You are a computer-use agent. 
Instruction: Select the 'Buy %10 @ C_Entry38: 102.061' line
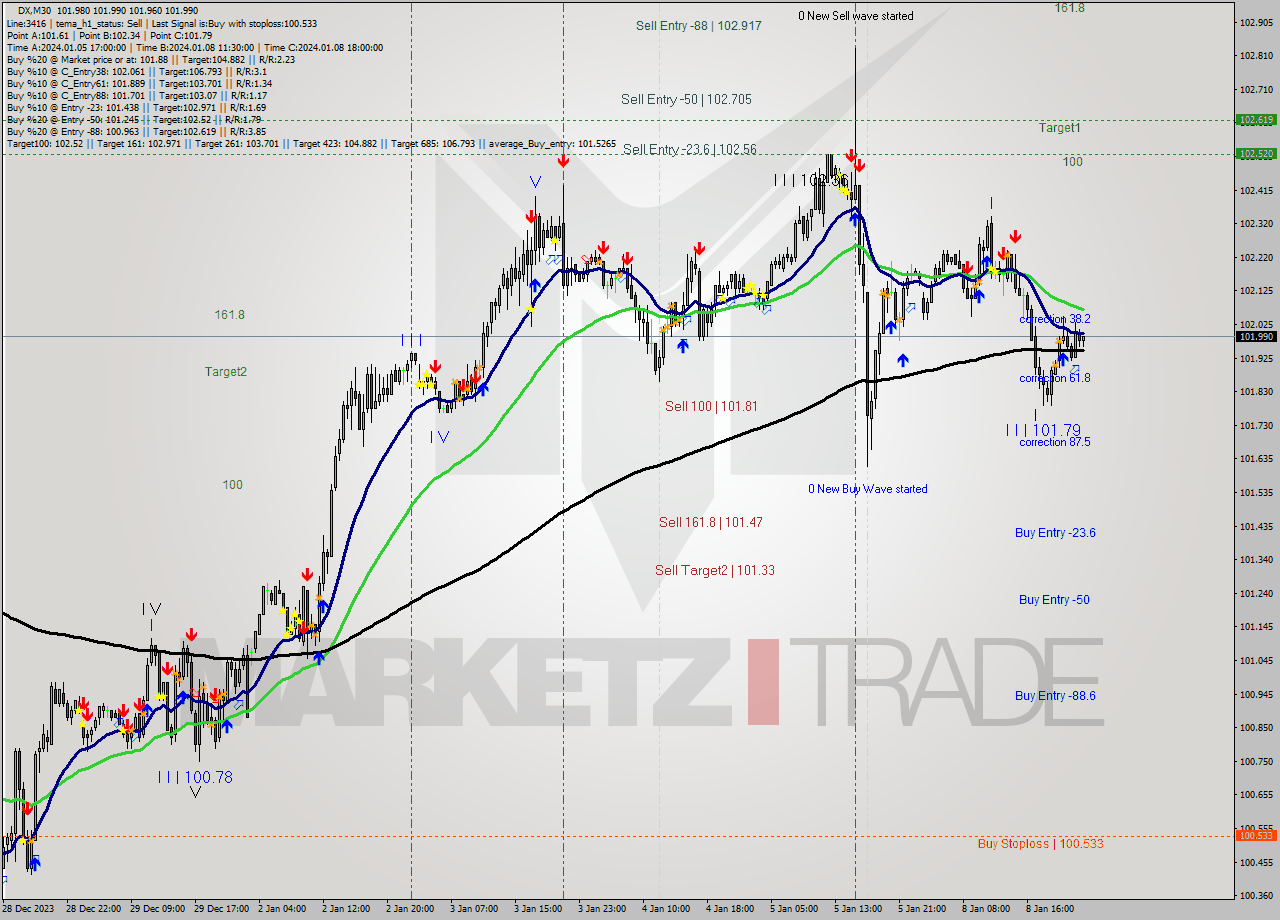pos(135,71)
